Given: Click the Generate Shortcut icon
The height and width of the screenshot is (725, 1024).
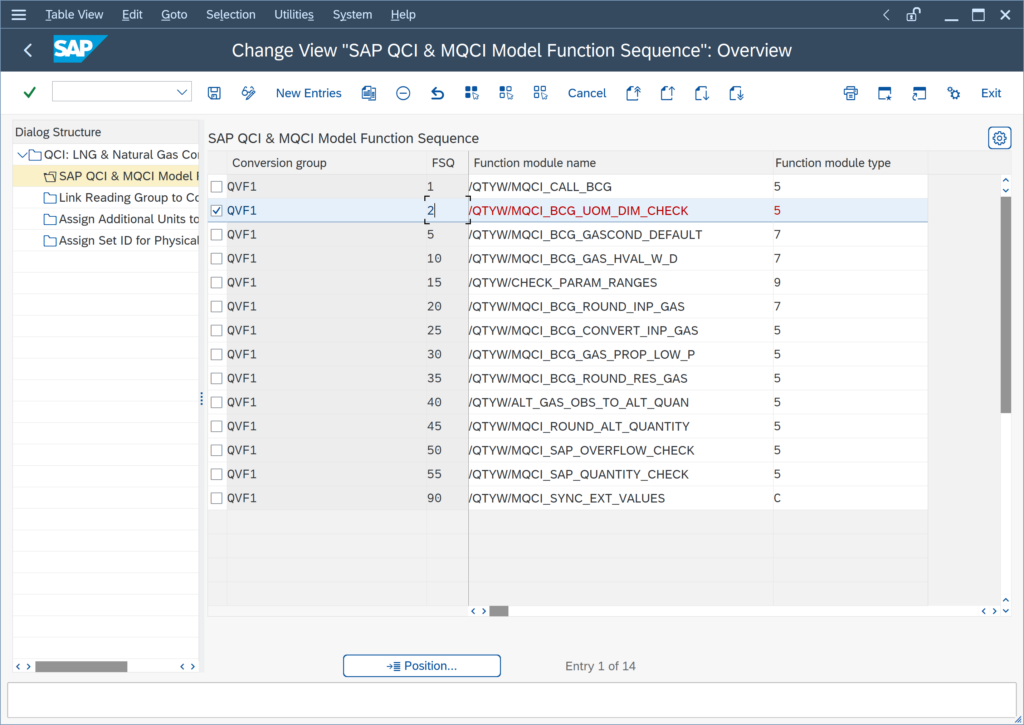Looking at the screenshot, I should pyautogui.click(x=919, y=93).
